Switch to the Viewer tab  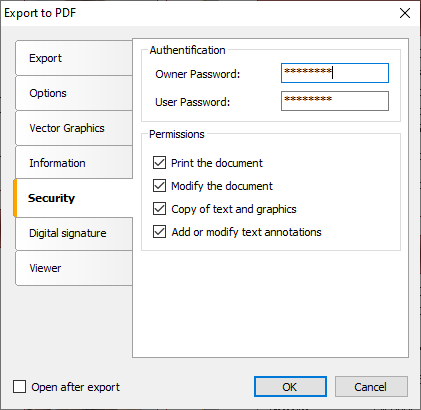(74, 268)
